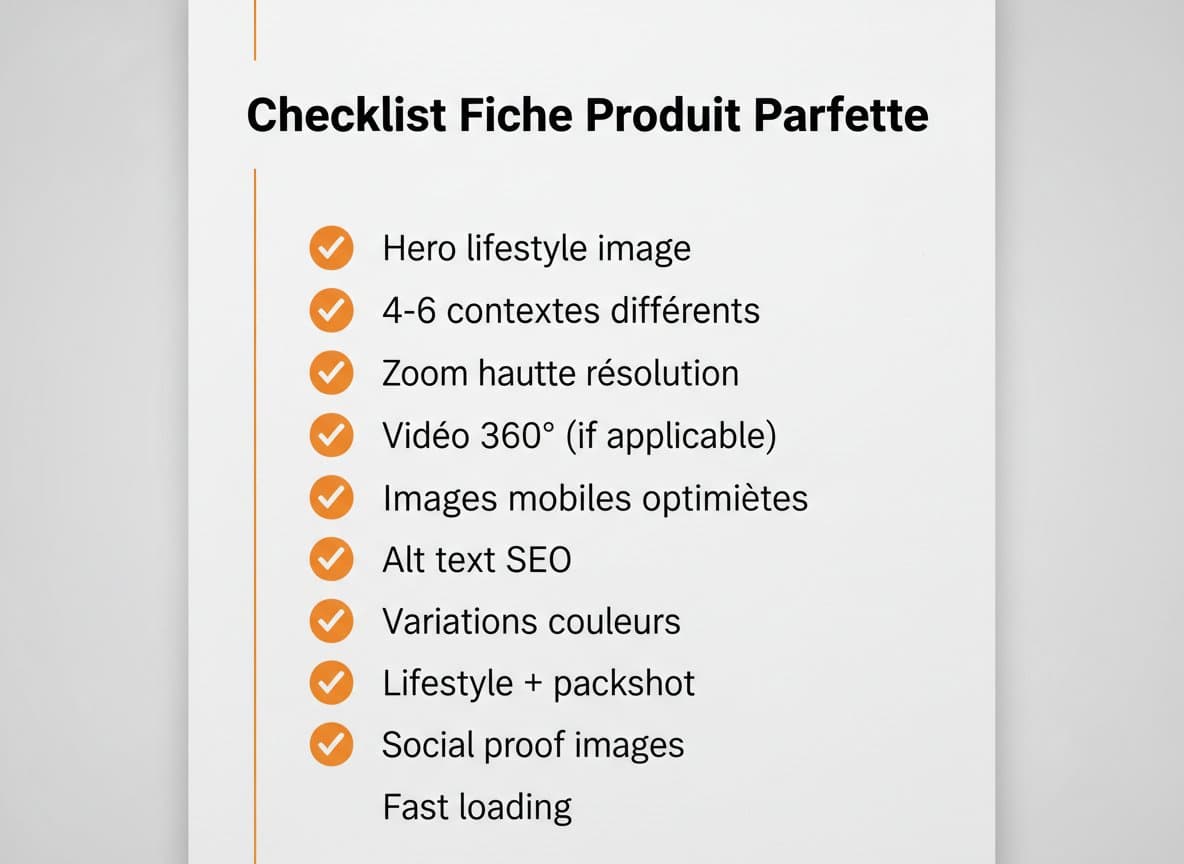Select the 4-6 contextes différents item text
Viewport: 1184px width, 864px height.
[x=570, y=311]
